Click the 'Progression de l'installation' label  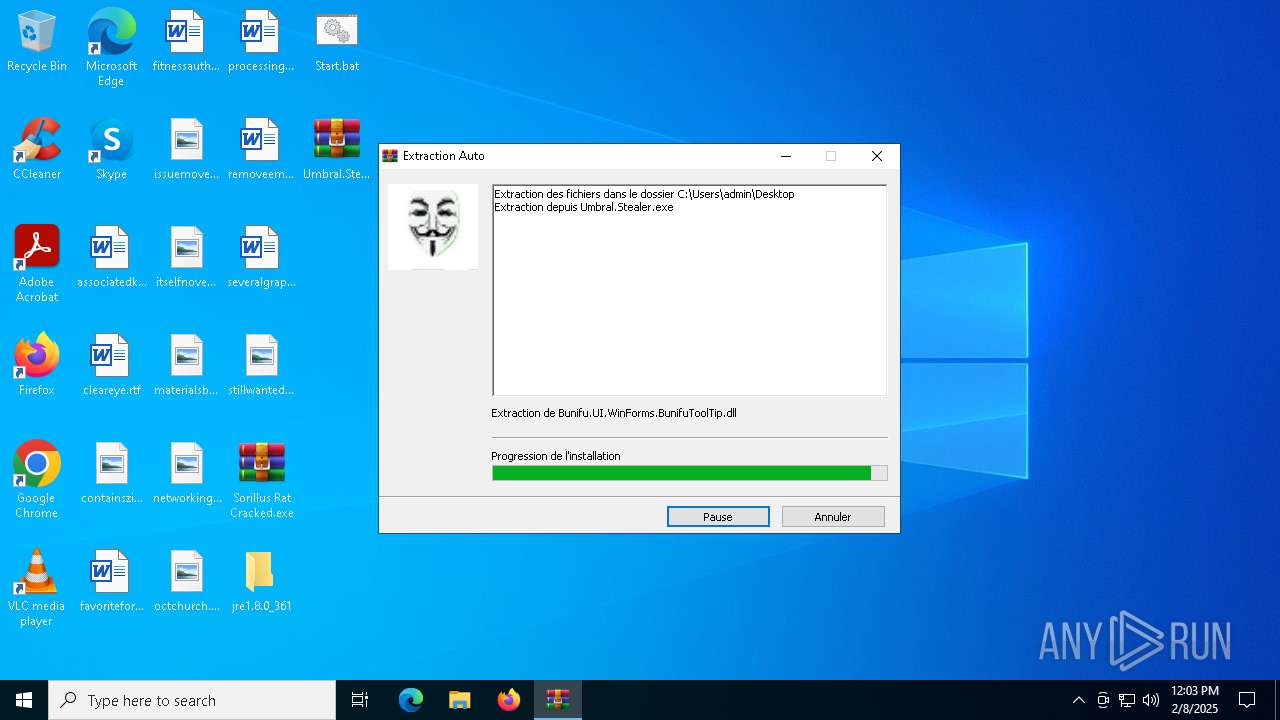click(x=556, y=456)
